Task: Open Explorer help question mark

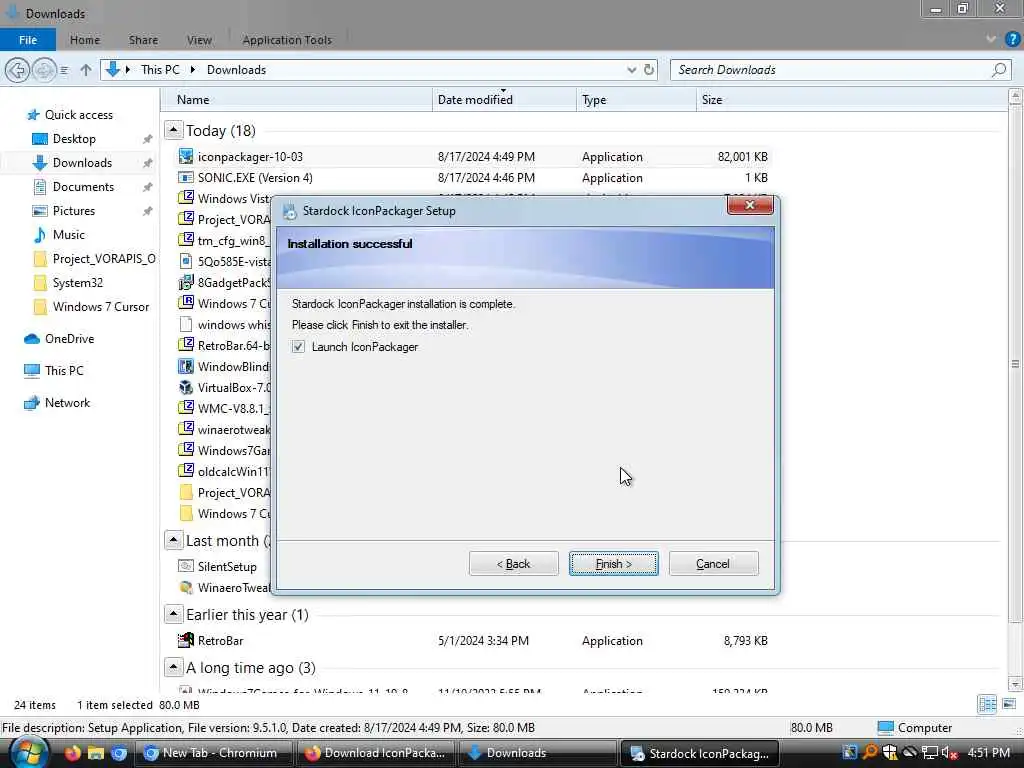Action: (x=1012, y=39)
